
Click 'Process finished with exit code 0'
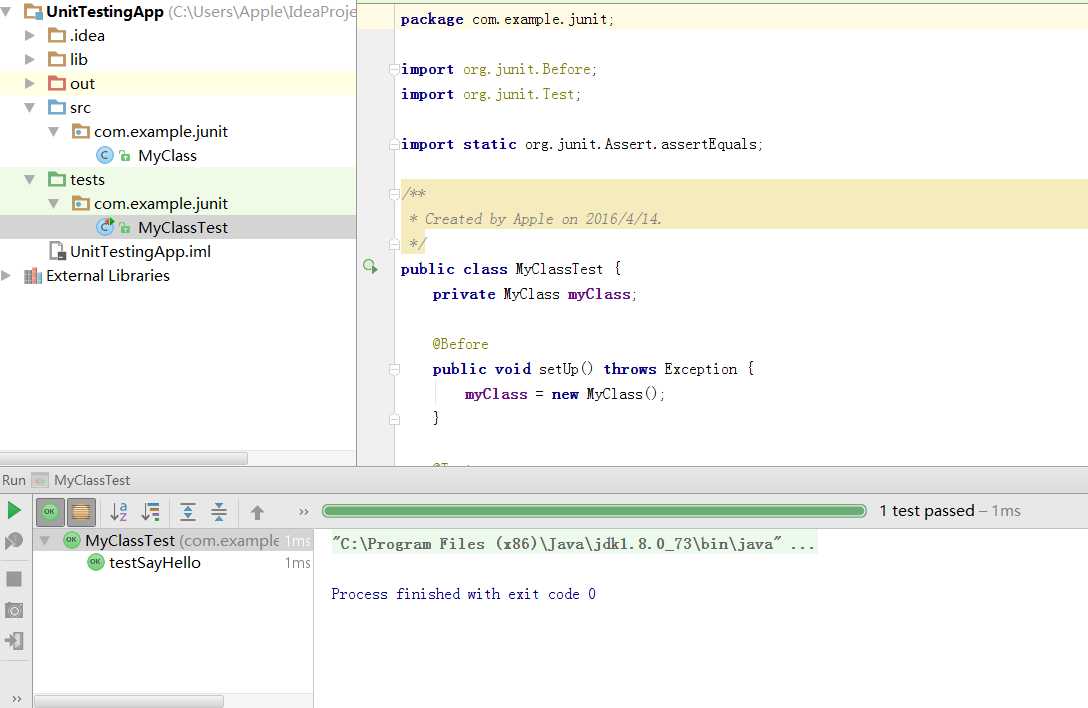[463, 594]
